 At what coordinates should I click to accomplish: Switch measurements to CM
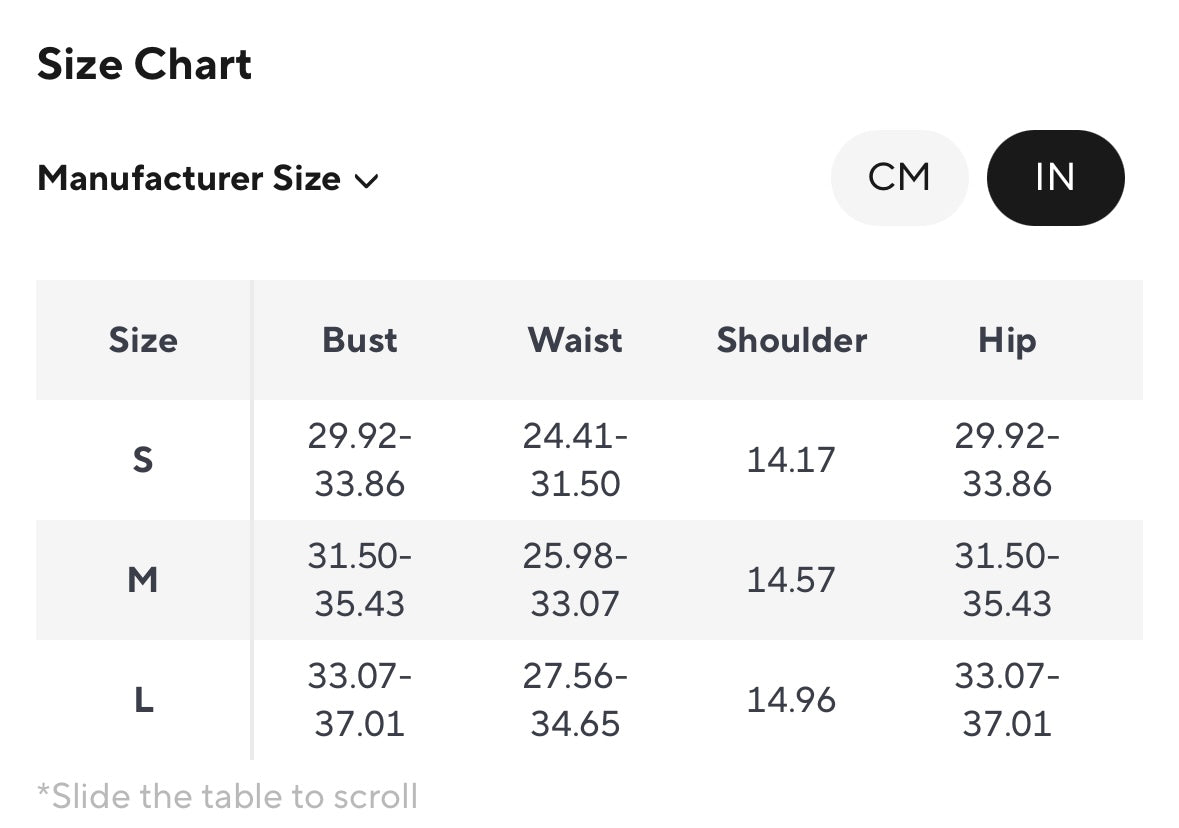click(x=899, y=178)
